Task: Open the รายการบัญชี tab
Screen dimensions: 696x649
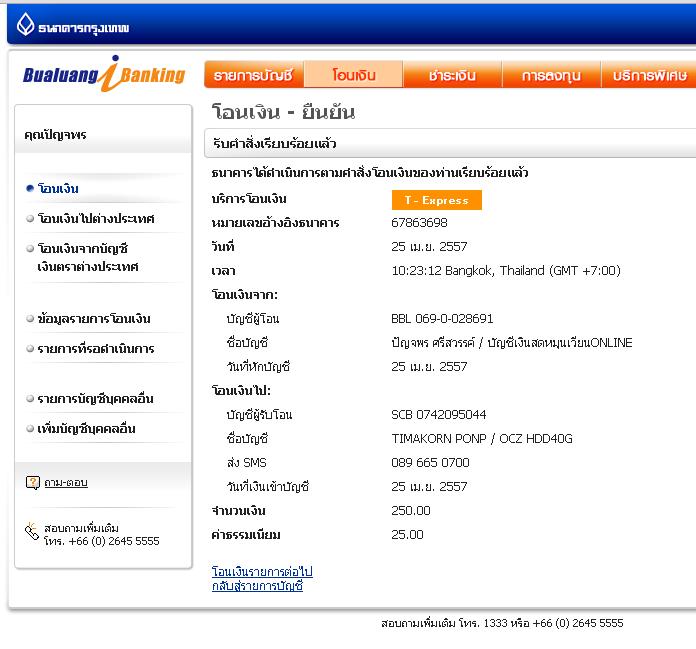Action: [x=254, y=75]
